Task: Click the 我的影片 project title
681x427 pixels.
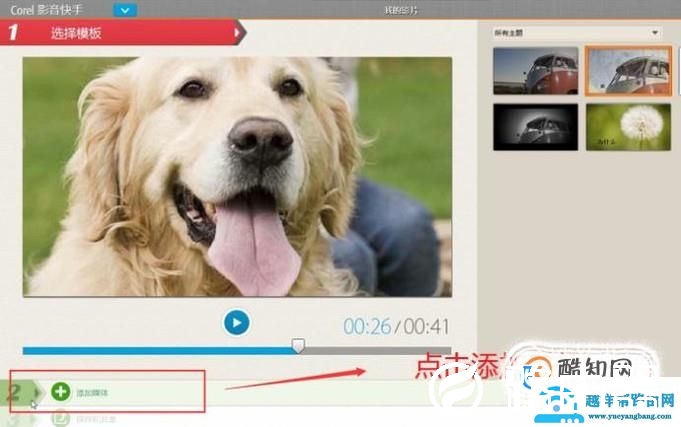Action: pos(397,10)
